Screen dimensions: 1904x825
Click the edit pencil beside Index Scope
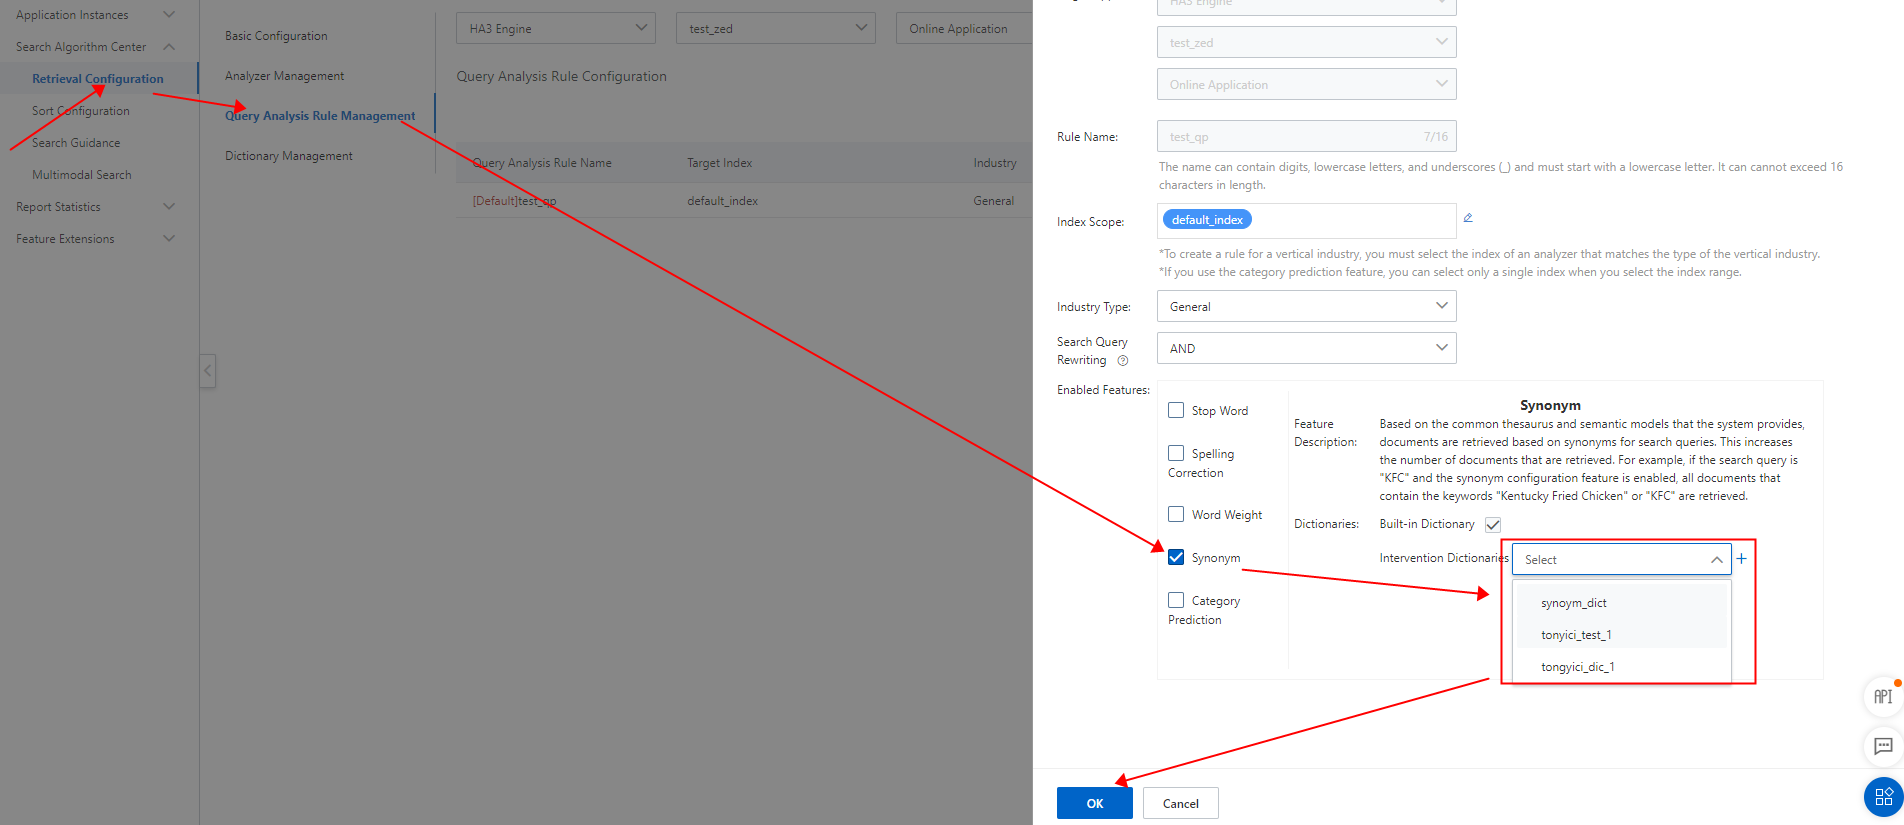coord(1468,218)
